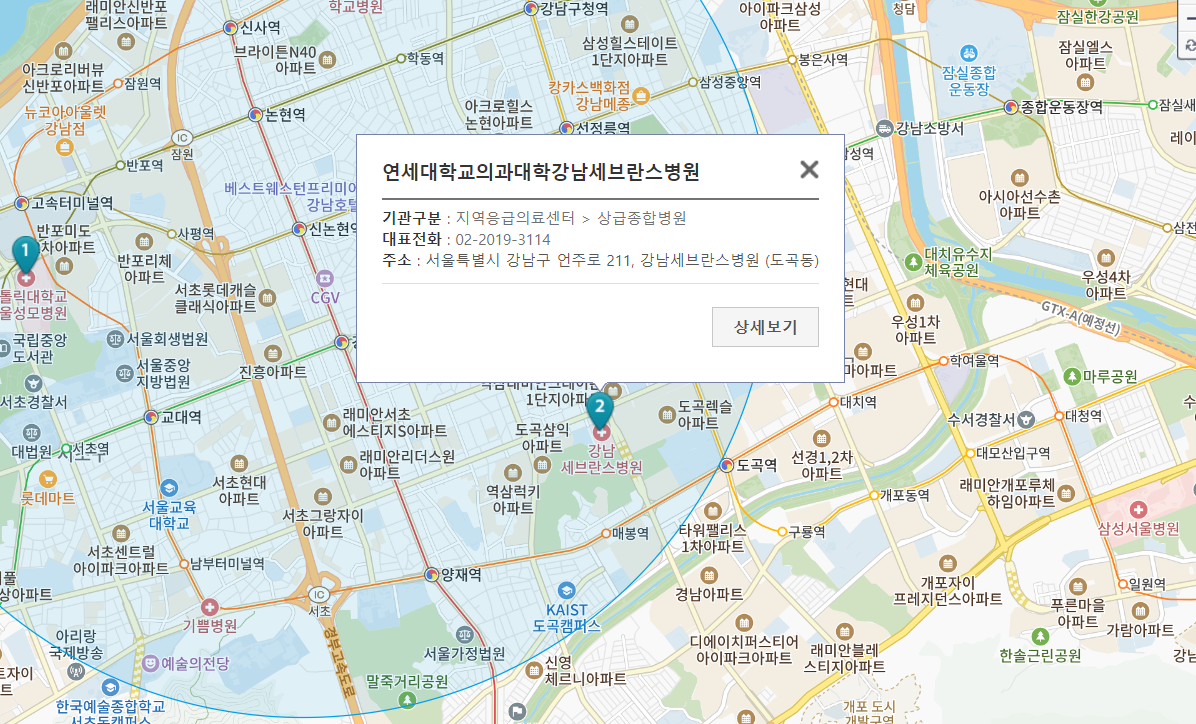The image size is (1196, 724).
Task: Click the 캉카스백화점 강남메종 store icon
Action: click(641, 96)
